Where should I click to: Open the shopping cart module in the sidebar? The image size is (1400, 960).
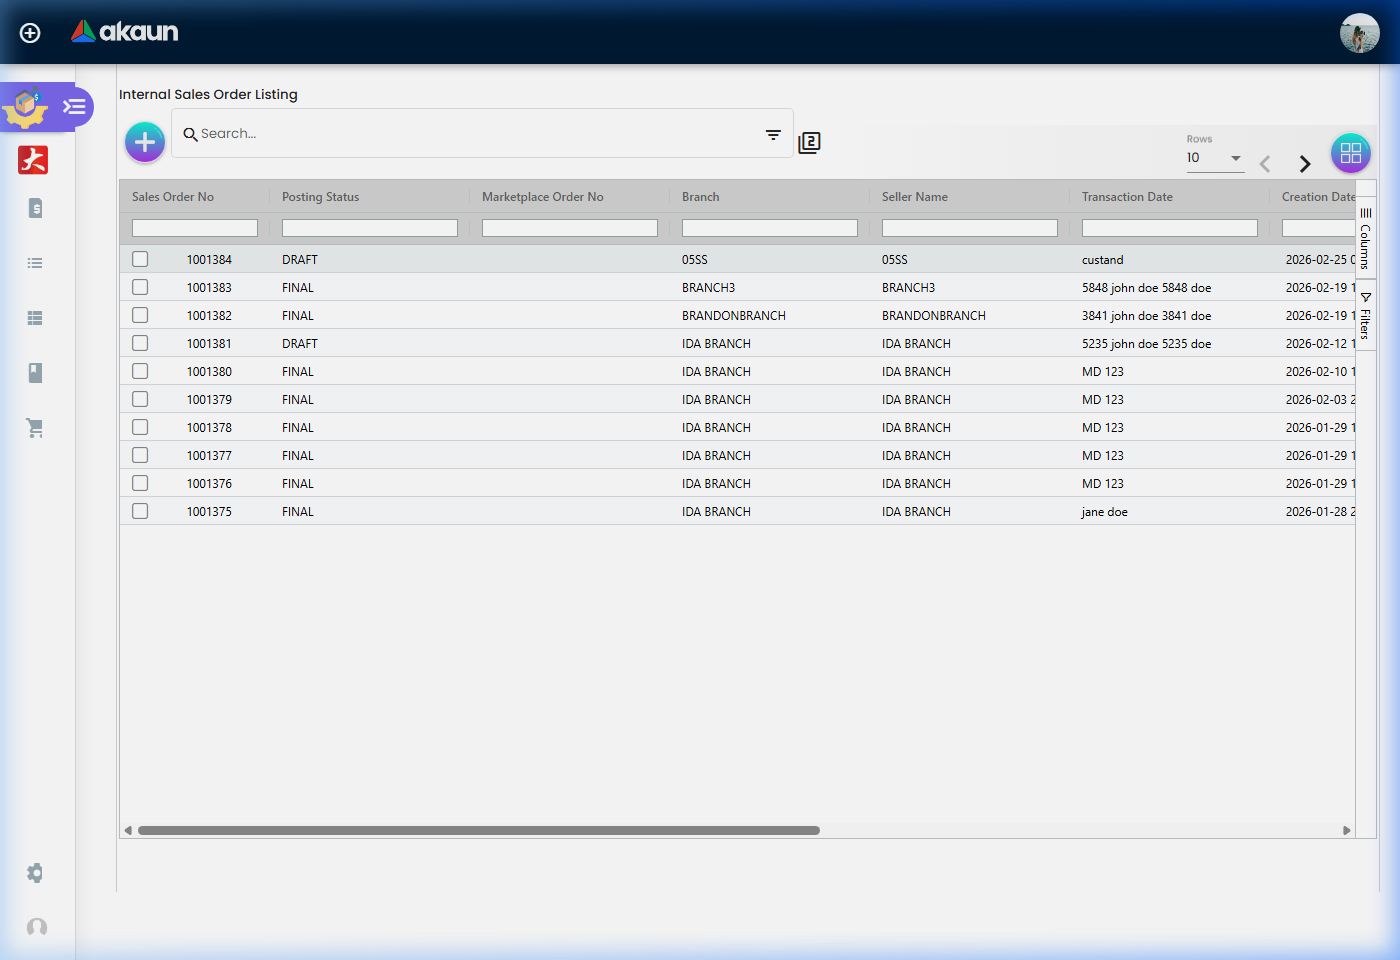[x=34, y=427]
